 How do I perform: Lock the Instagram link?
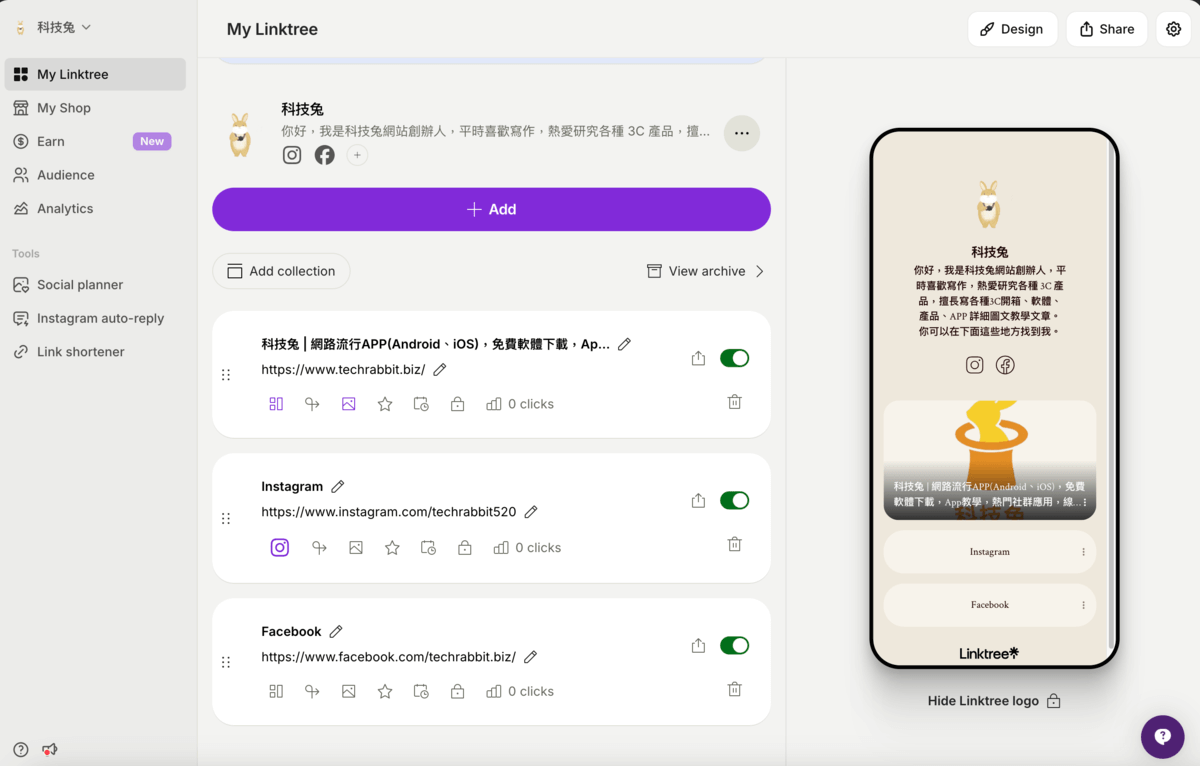464,547
